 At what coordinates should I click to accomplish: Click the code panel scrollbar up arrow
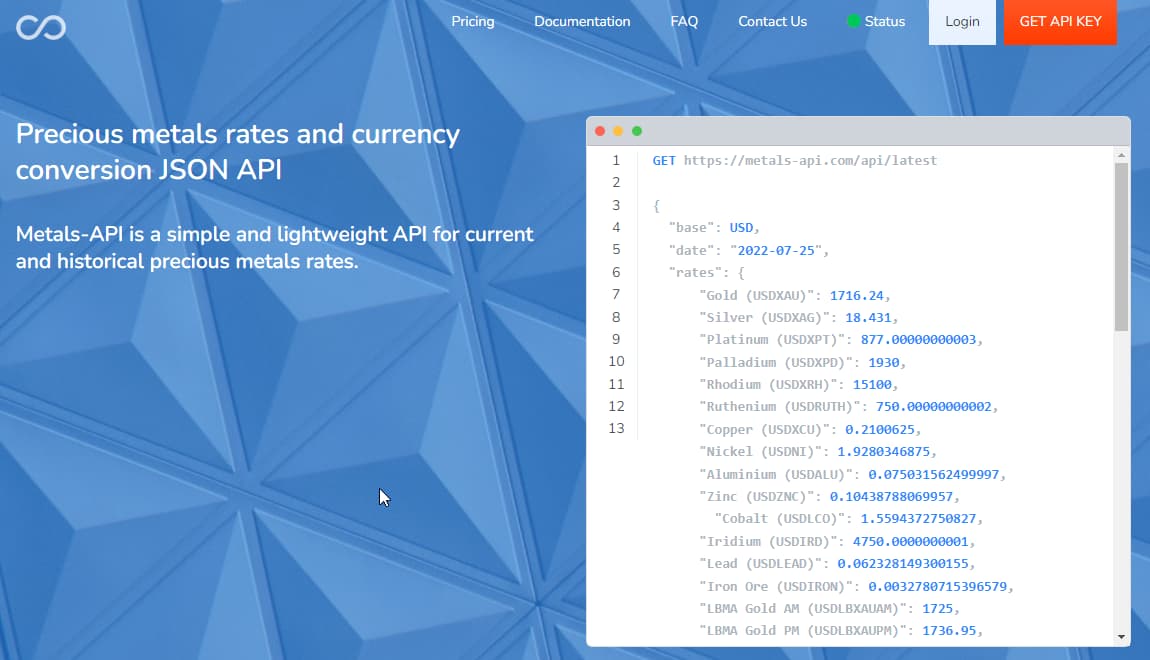click(1121, 155)
